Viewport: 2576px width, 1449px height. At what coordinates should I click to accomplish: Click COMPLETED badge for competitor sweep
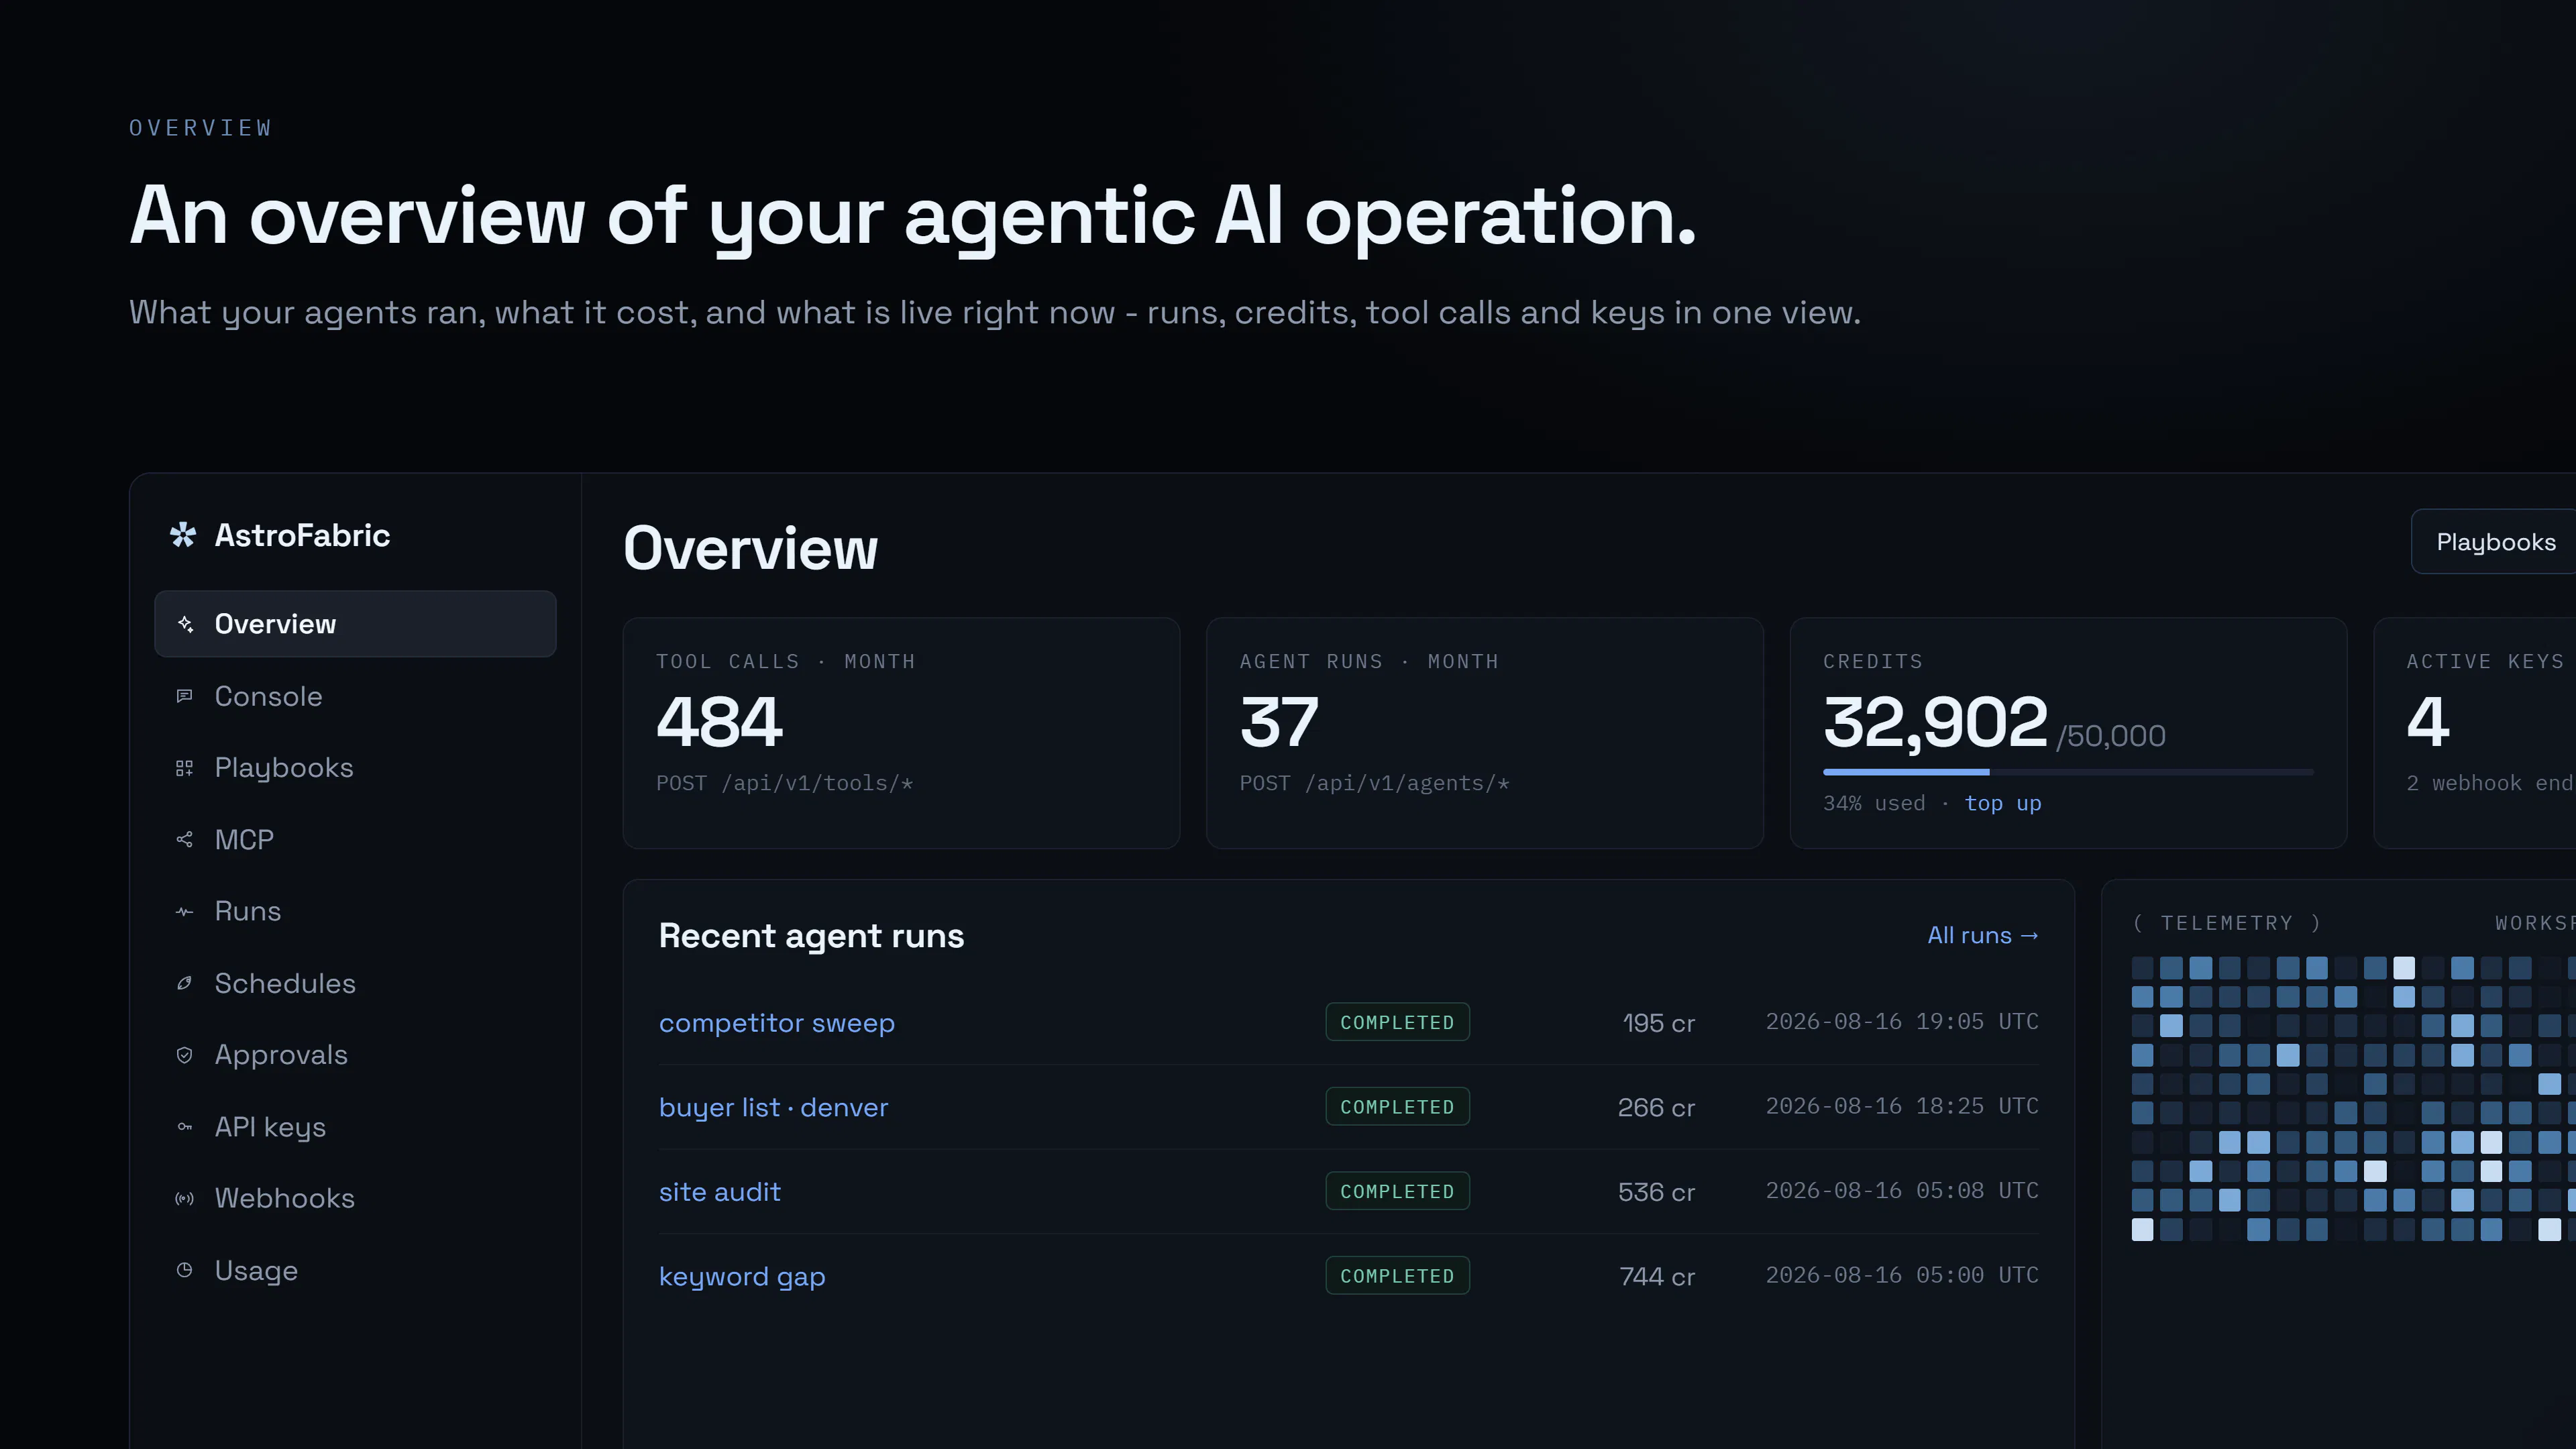pos(1397,1022)
